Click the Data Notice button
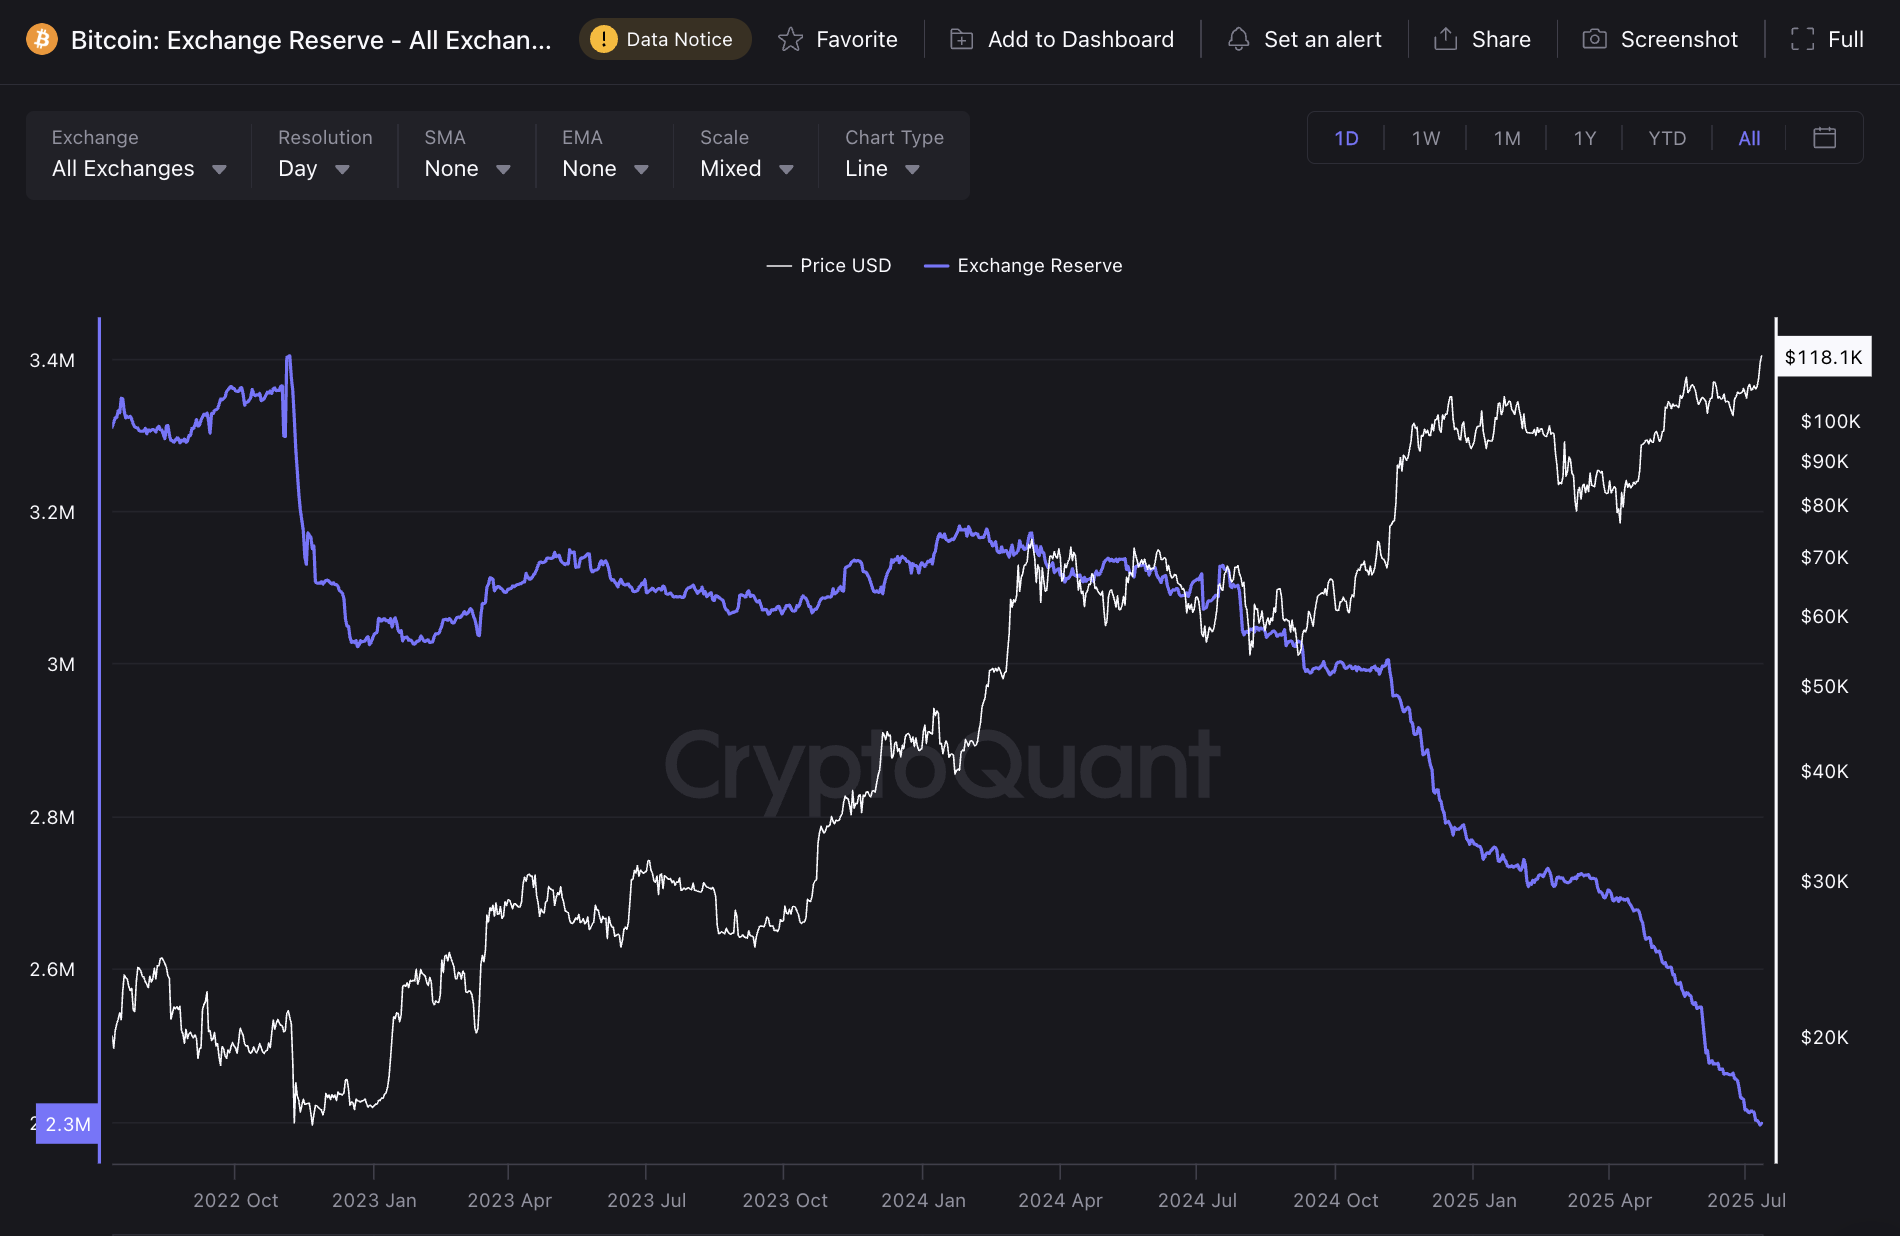This screenshot has width=1900, height=1236. coord(665,39)
